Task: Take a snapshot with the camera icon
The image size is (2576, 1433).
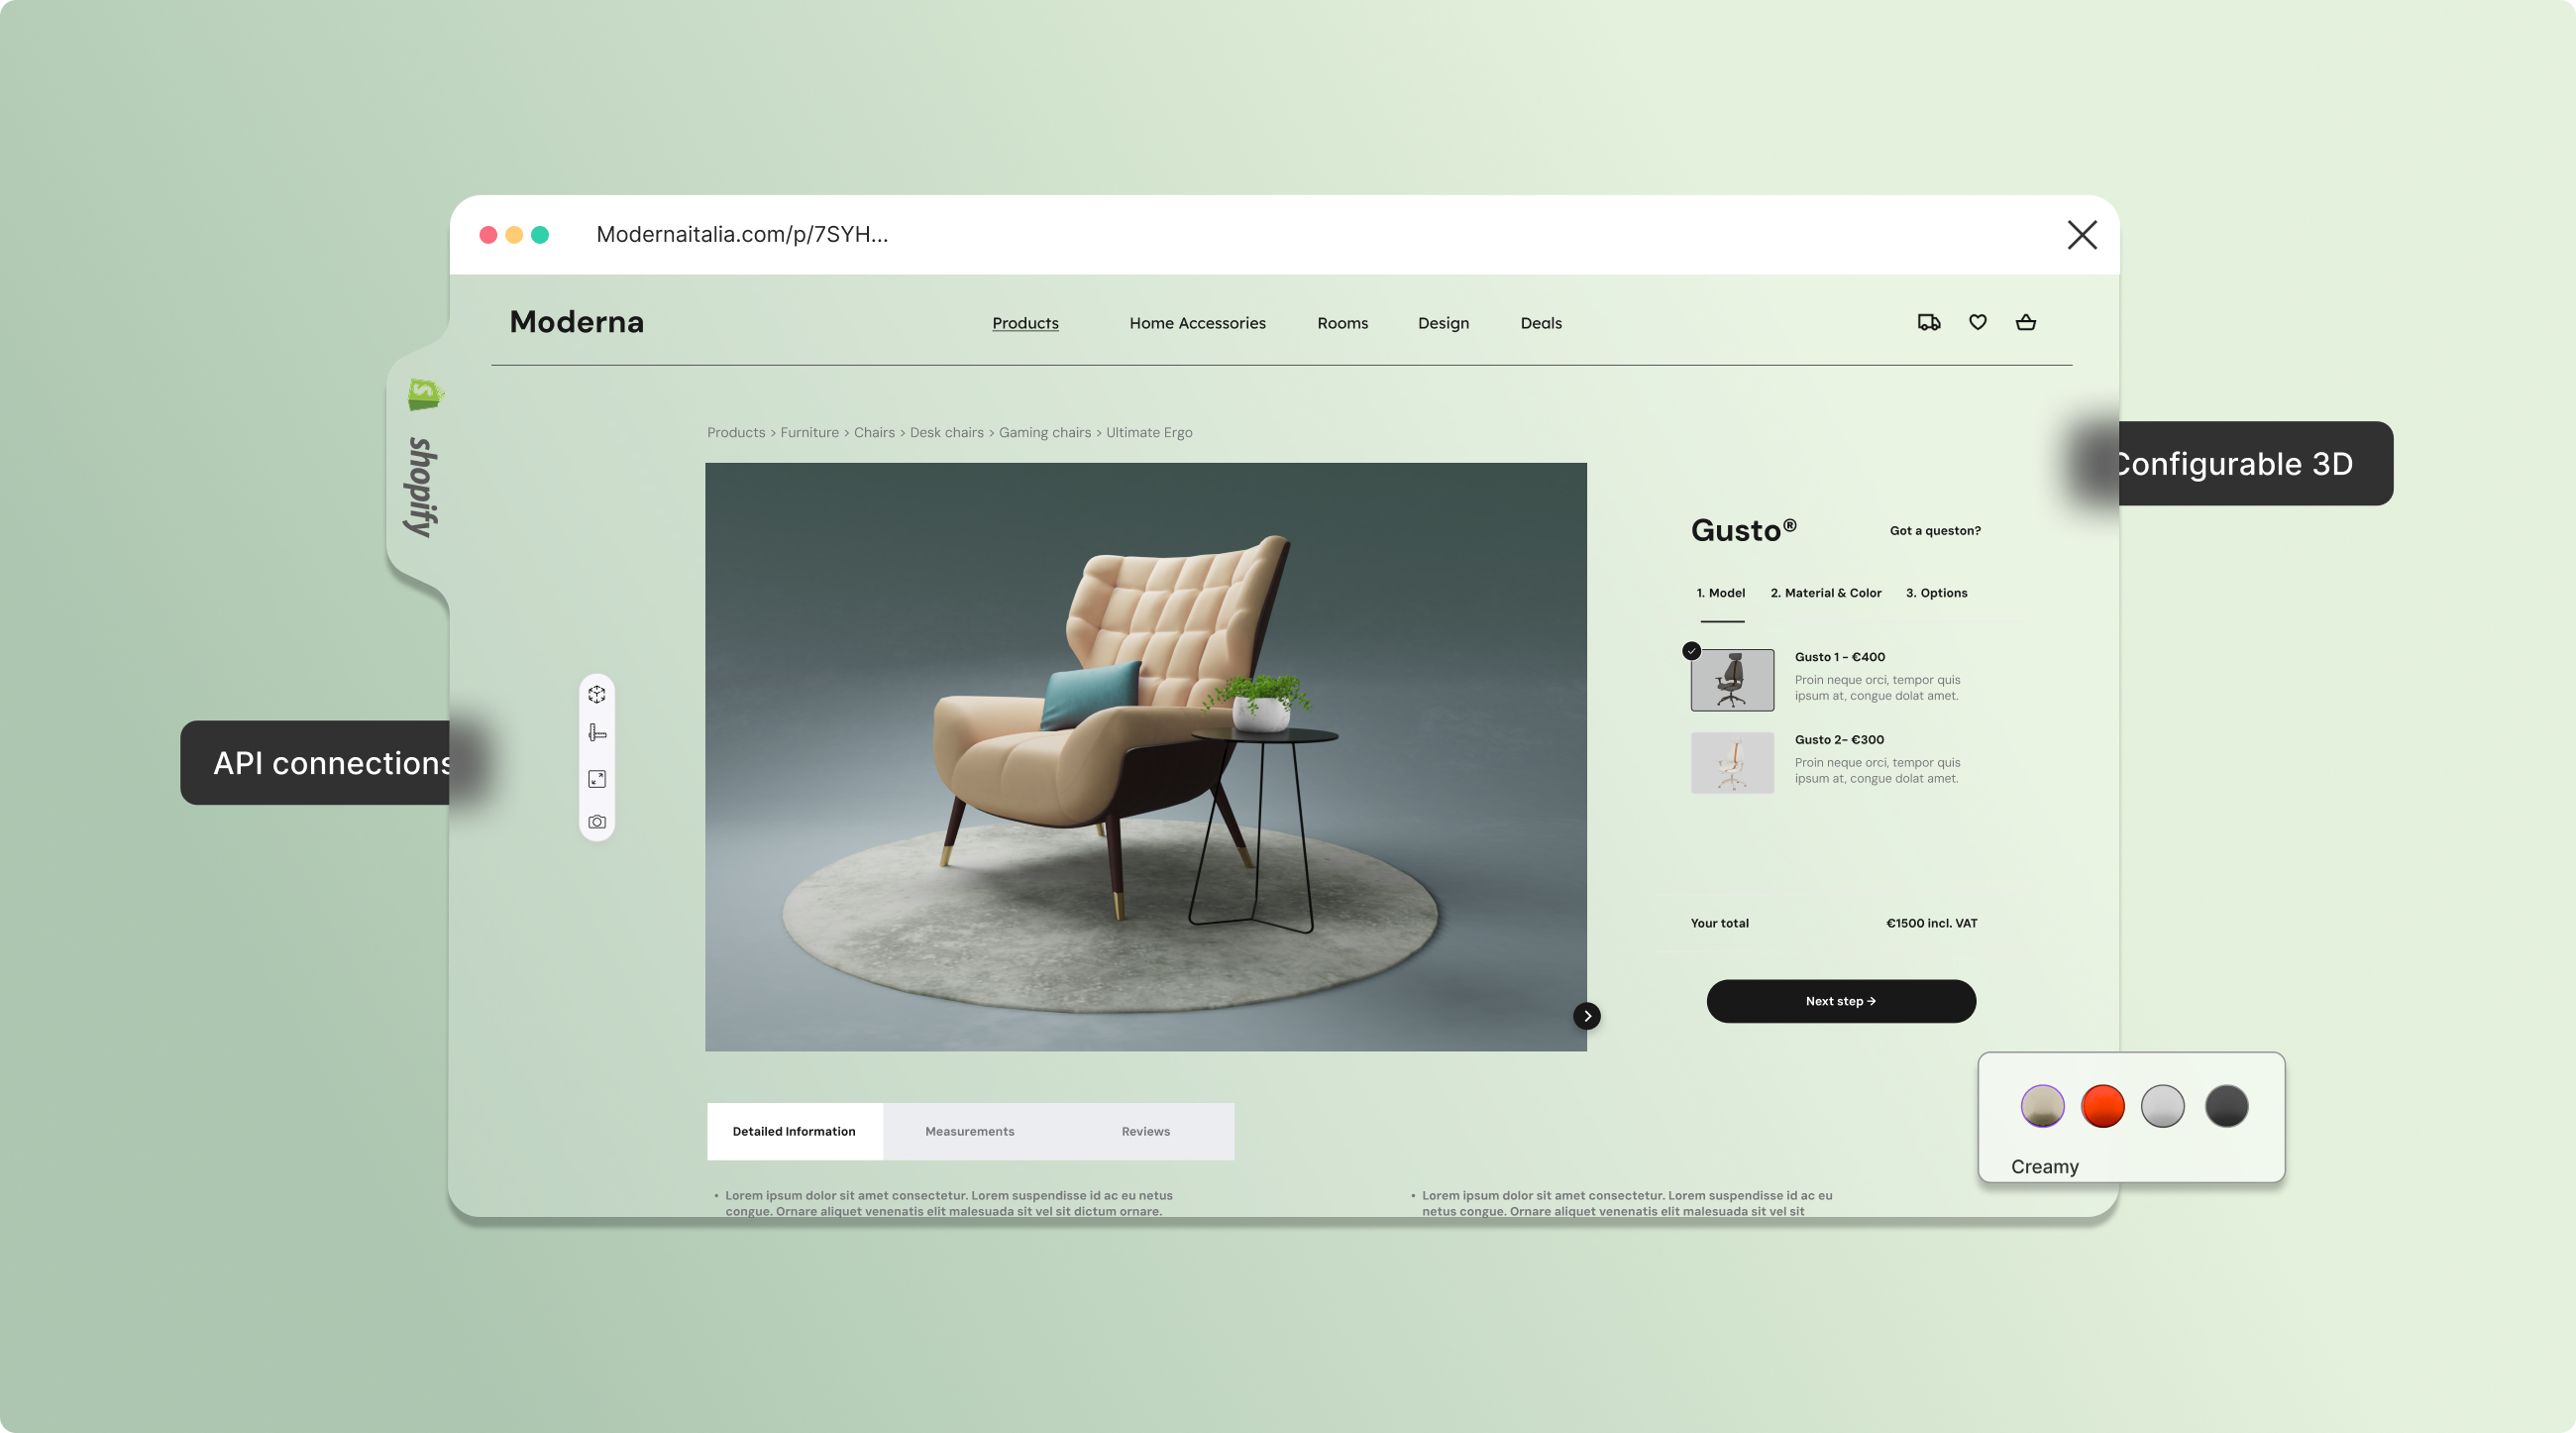Action: point(597,822)
